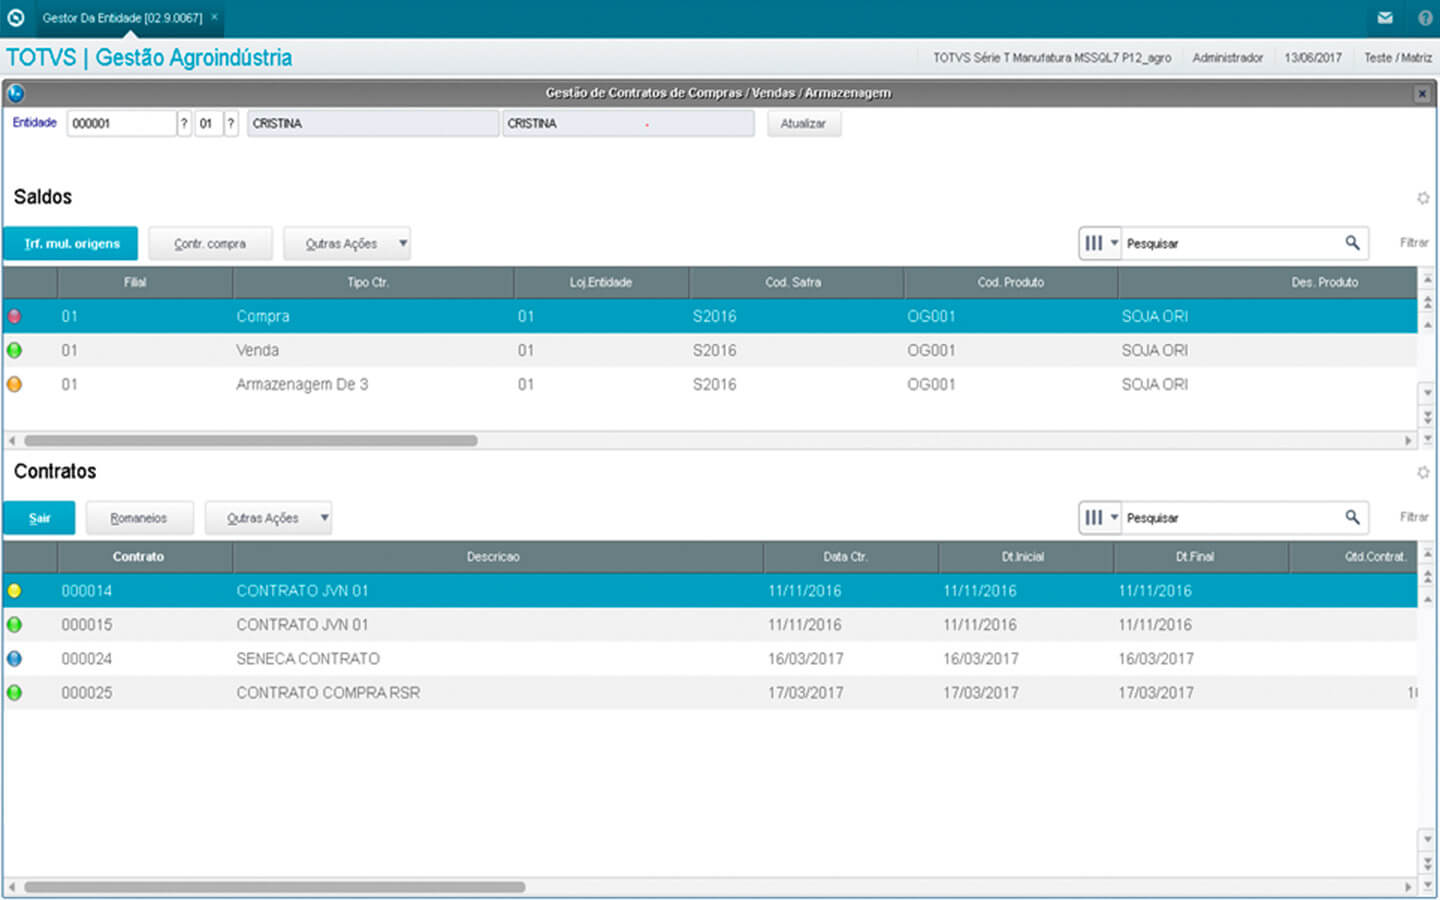Viewport: 1440px width, 900px height.
Task: Click the Contratos search magnifier icon
Action: pos(1352,517)
